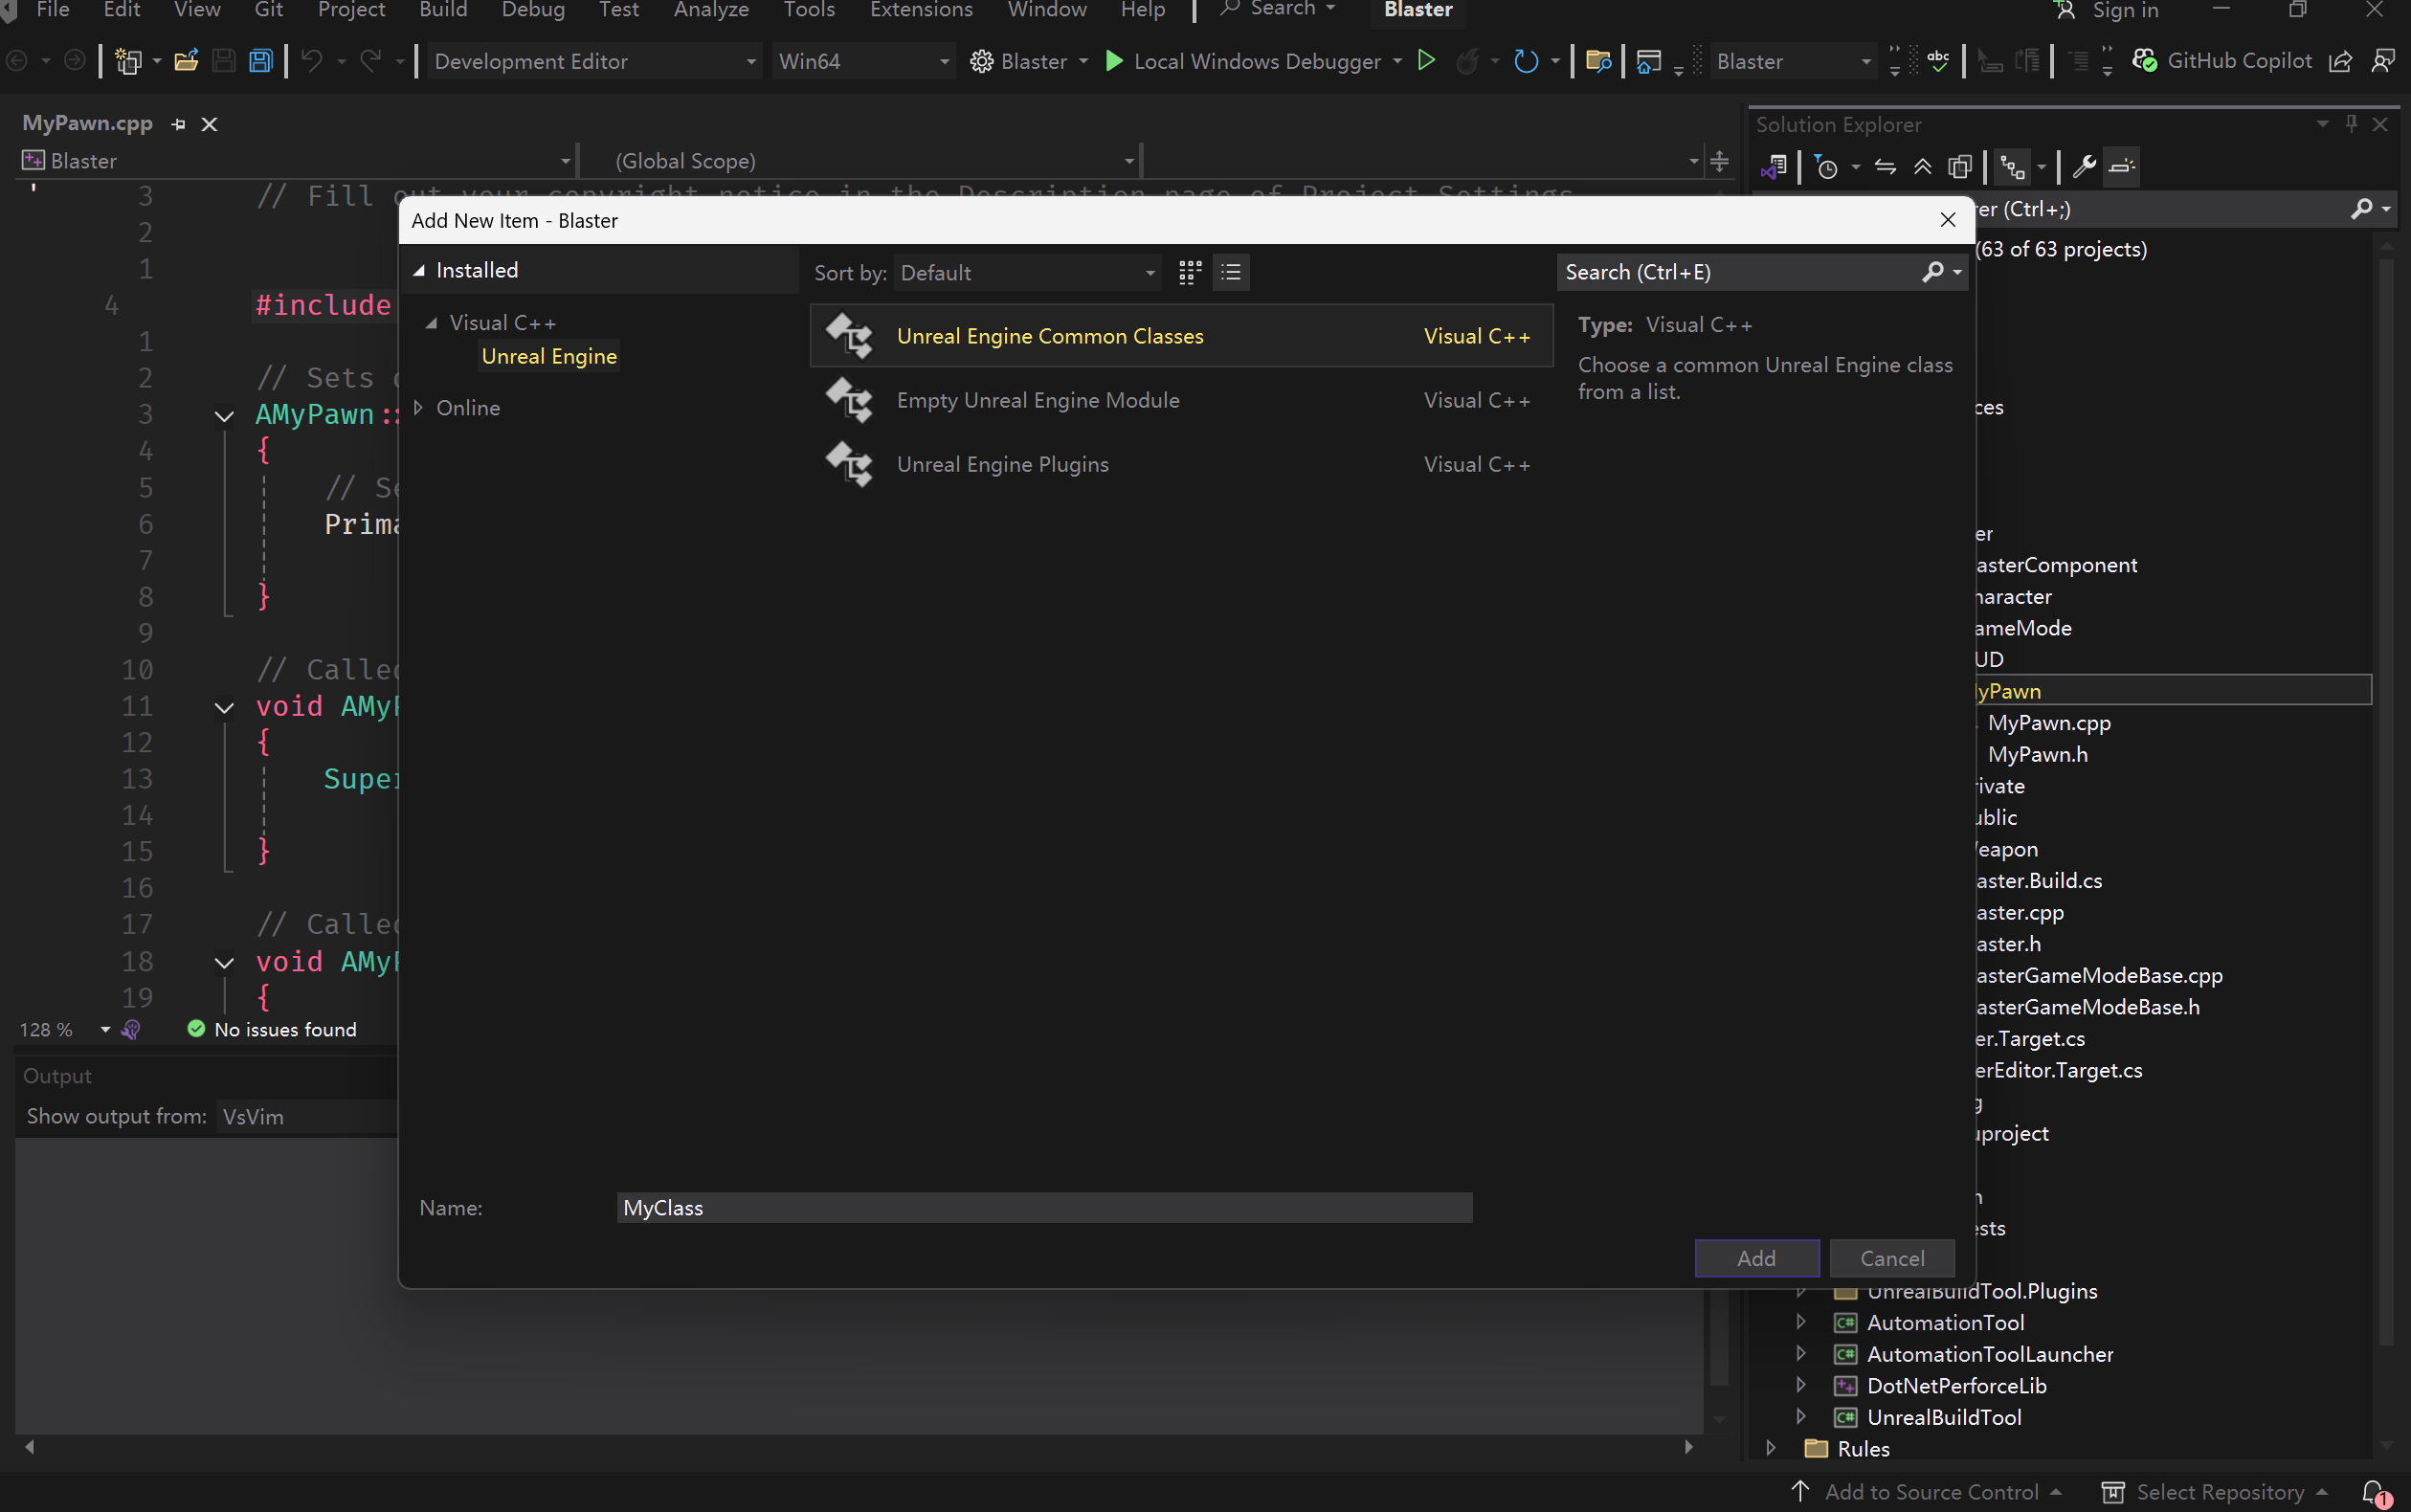Open the Blaster project scope dropdown
This screenshot has height=1512, width=2411.
(x=296, y=160)
